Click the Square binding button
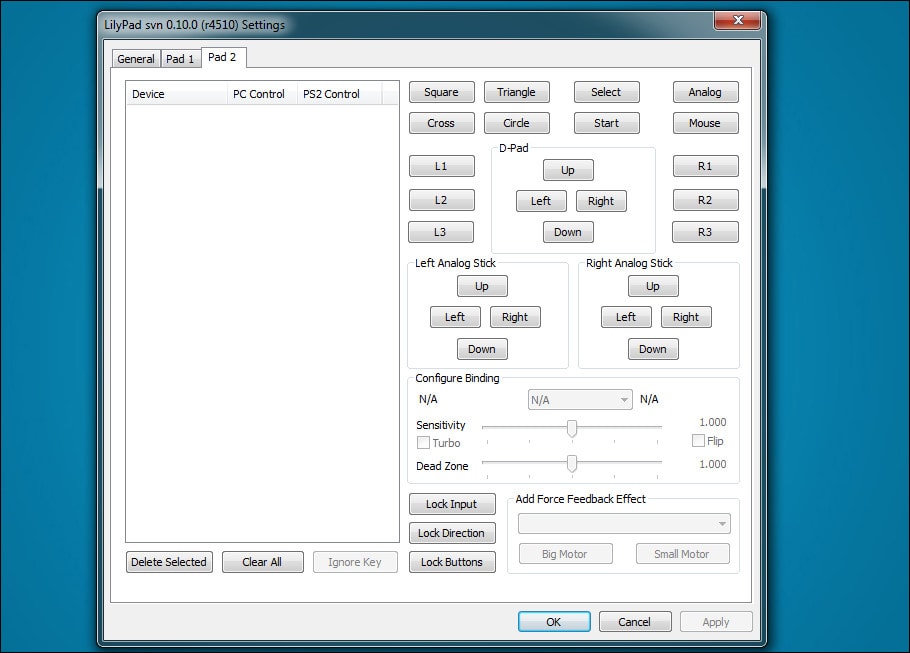This screenshot has width=910, height=653. tap(442, 92)
